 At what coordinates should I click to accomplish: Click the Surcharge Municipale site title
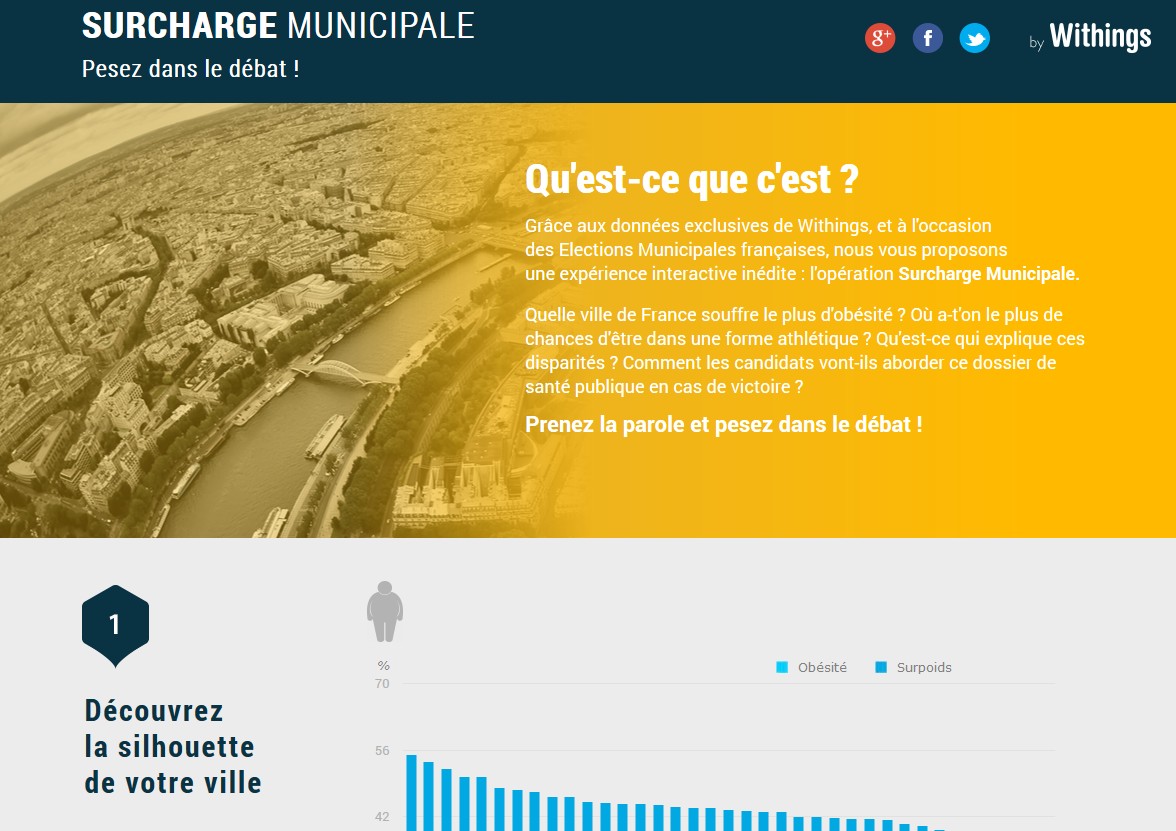(x=278, y=26)
